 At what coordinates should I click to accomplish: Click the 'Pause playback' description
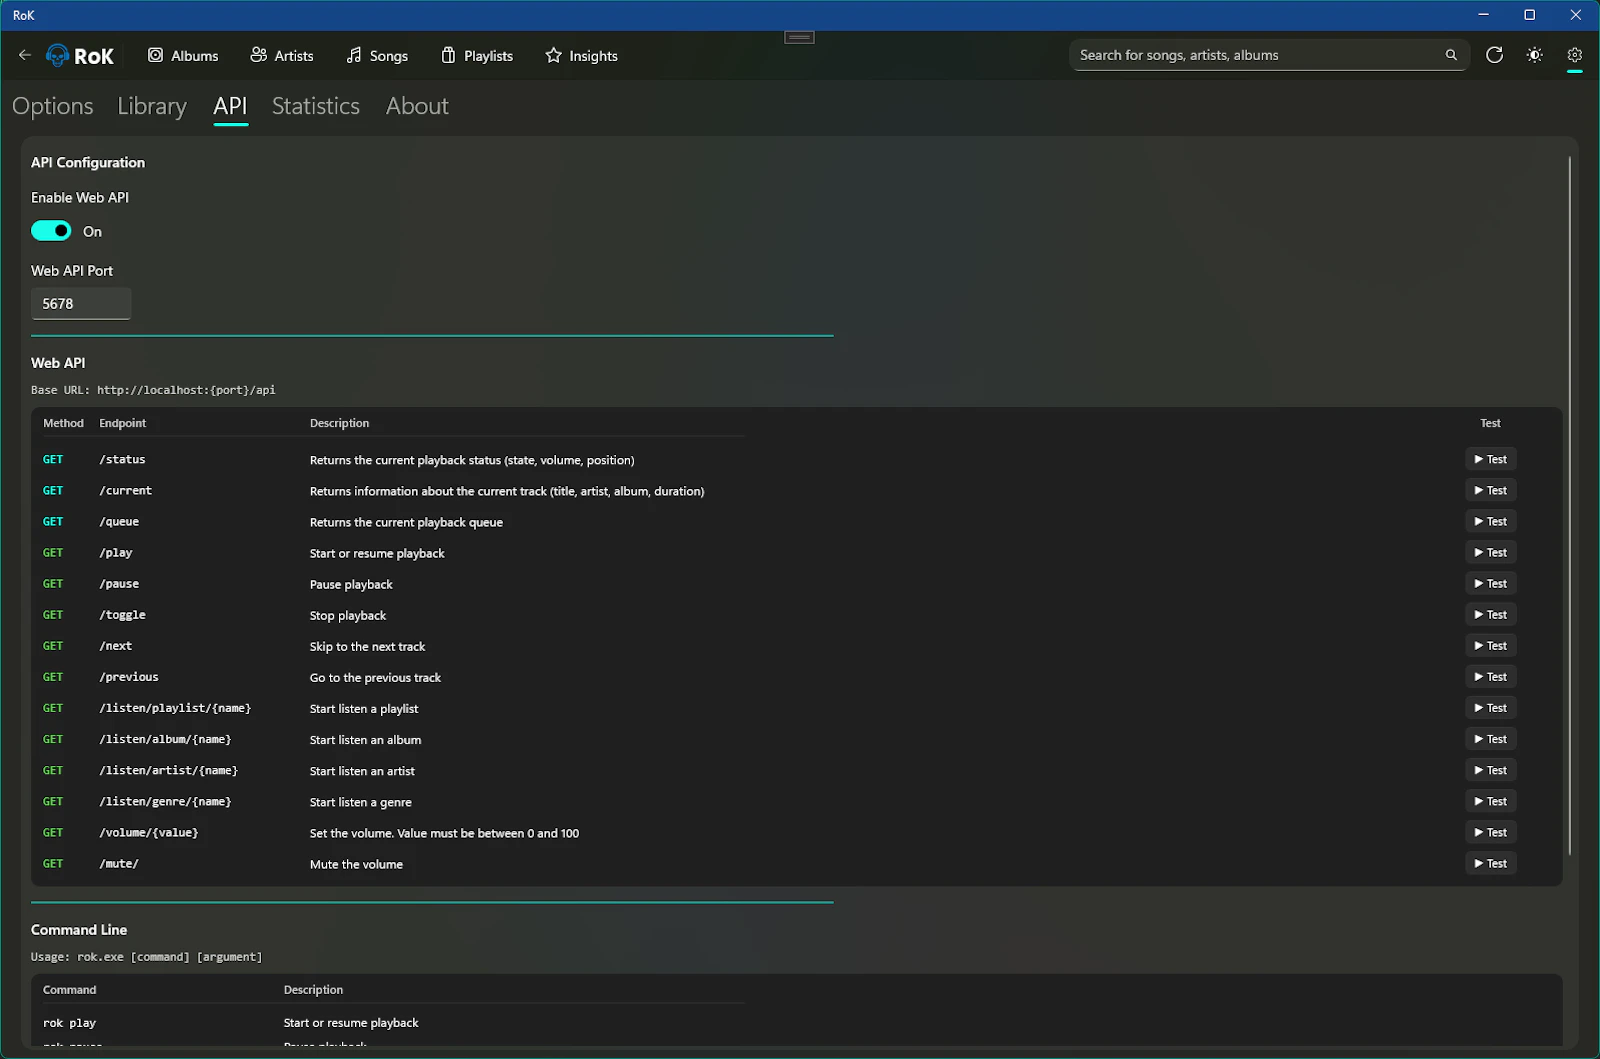click(351, 584)
